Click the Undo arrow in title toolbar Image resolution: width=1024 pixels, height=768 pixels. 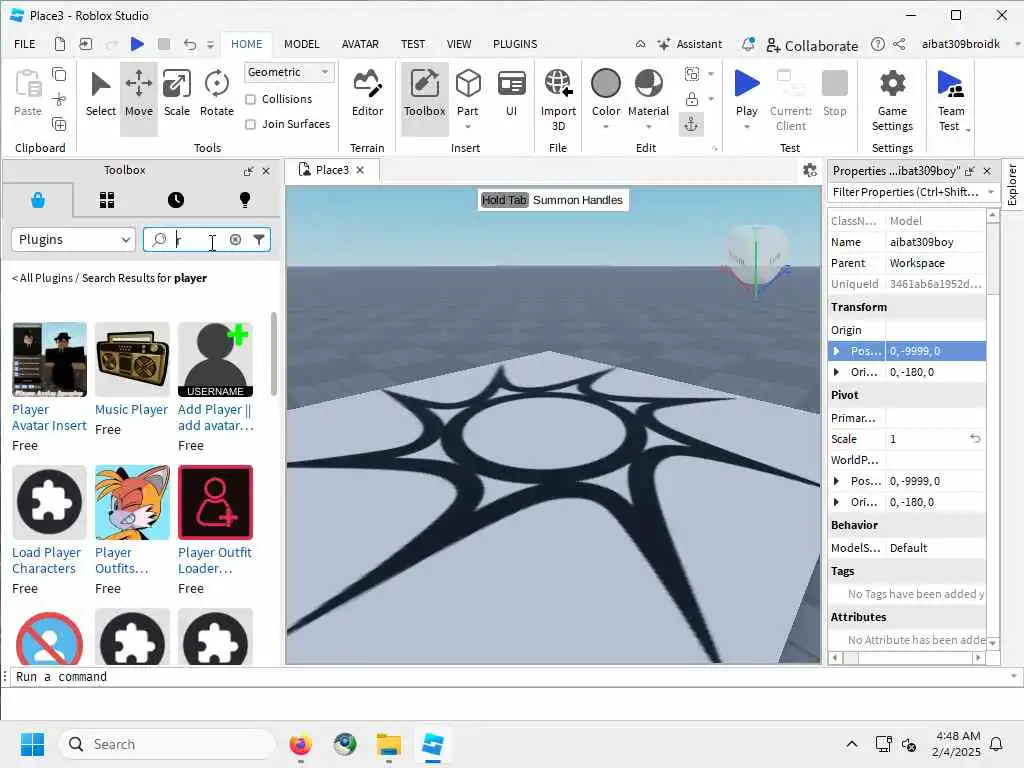[190, 44]
